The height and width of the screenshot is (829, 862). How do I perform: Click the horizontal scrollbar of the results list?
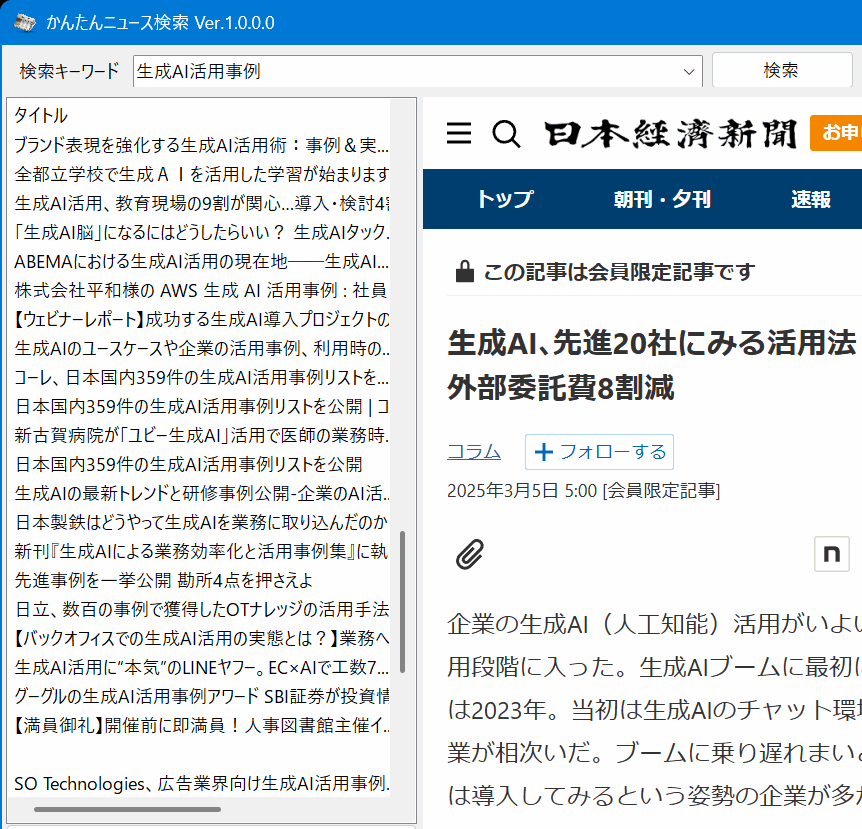coord(128,809)
